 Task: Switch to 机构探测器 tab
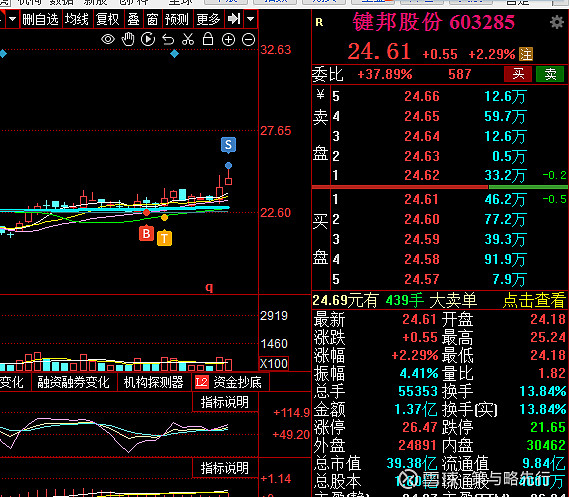click(153, 382)
